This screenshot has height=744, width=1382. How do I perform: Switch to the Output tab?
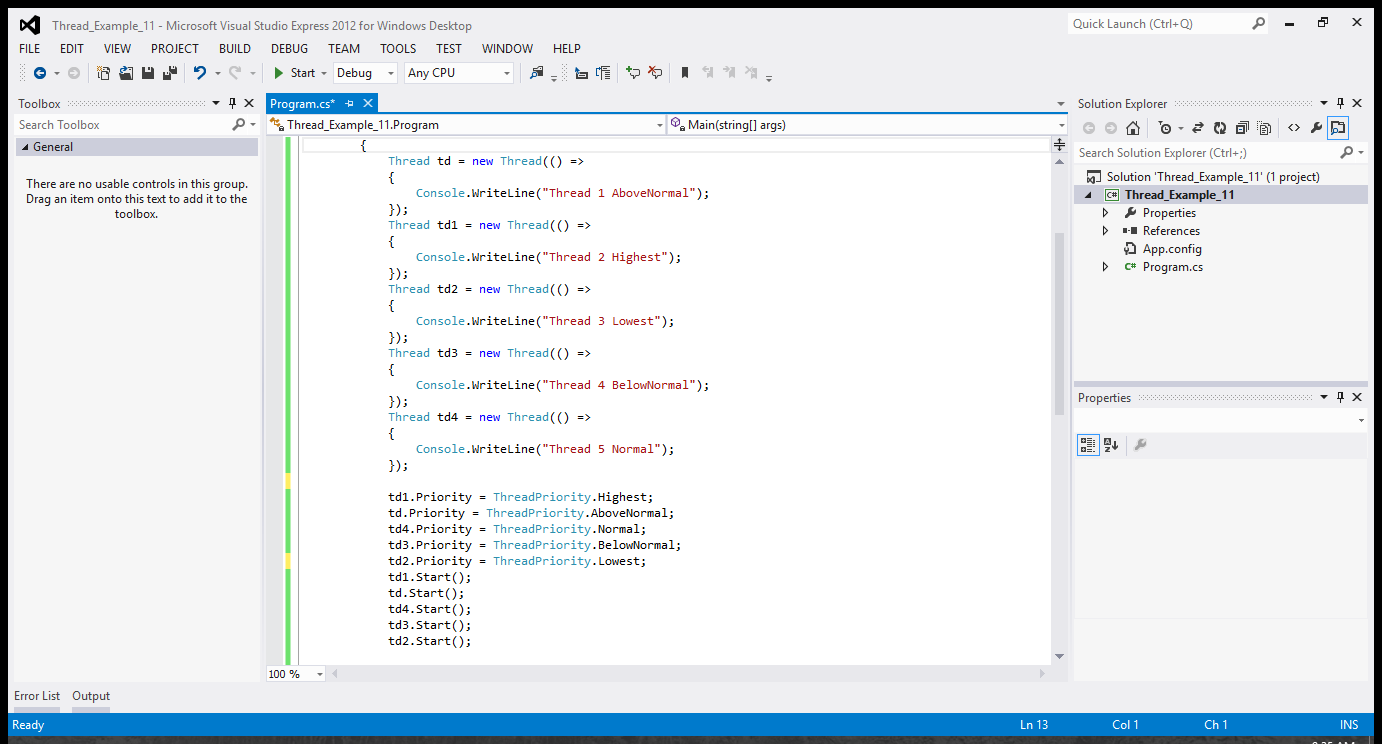click(x=91, y=696)
